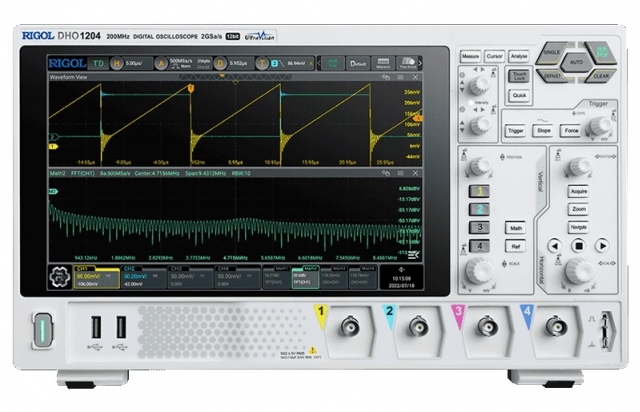Collapse toolbar with the left chevron arrow

point(319,63)
